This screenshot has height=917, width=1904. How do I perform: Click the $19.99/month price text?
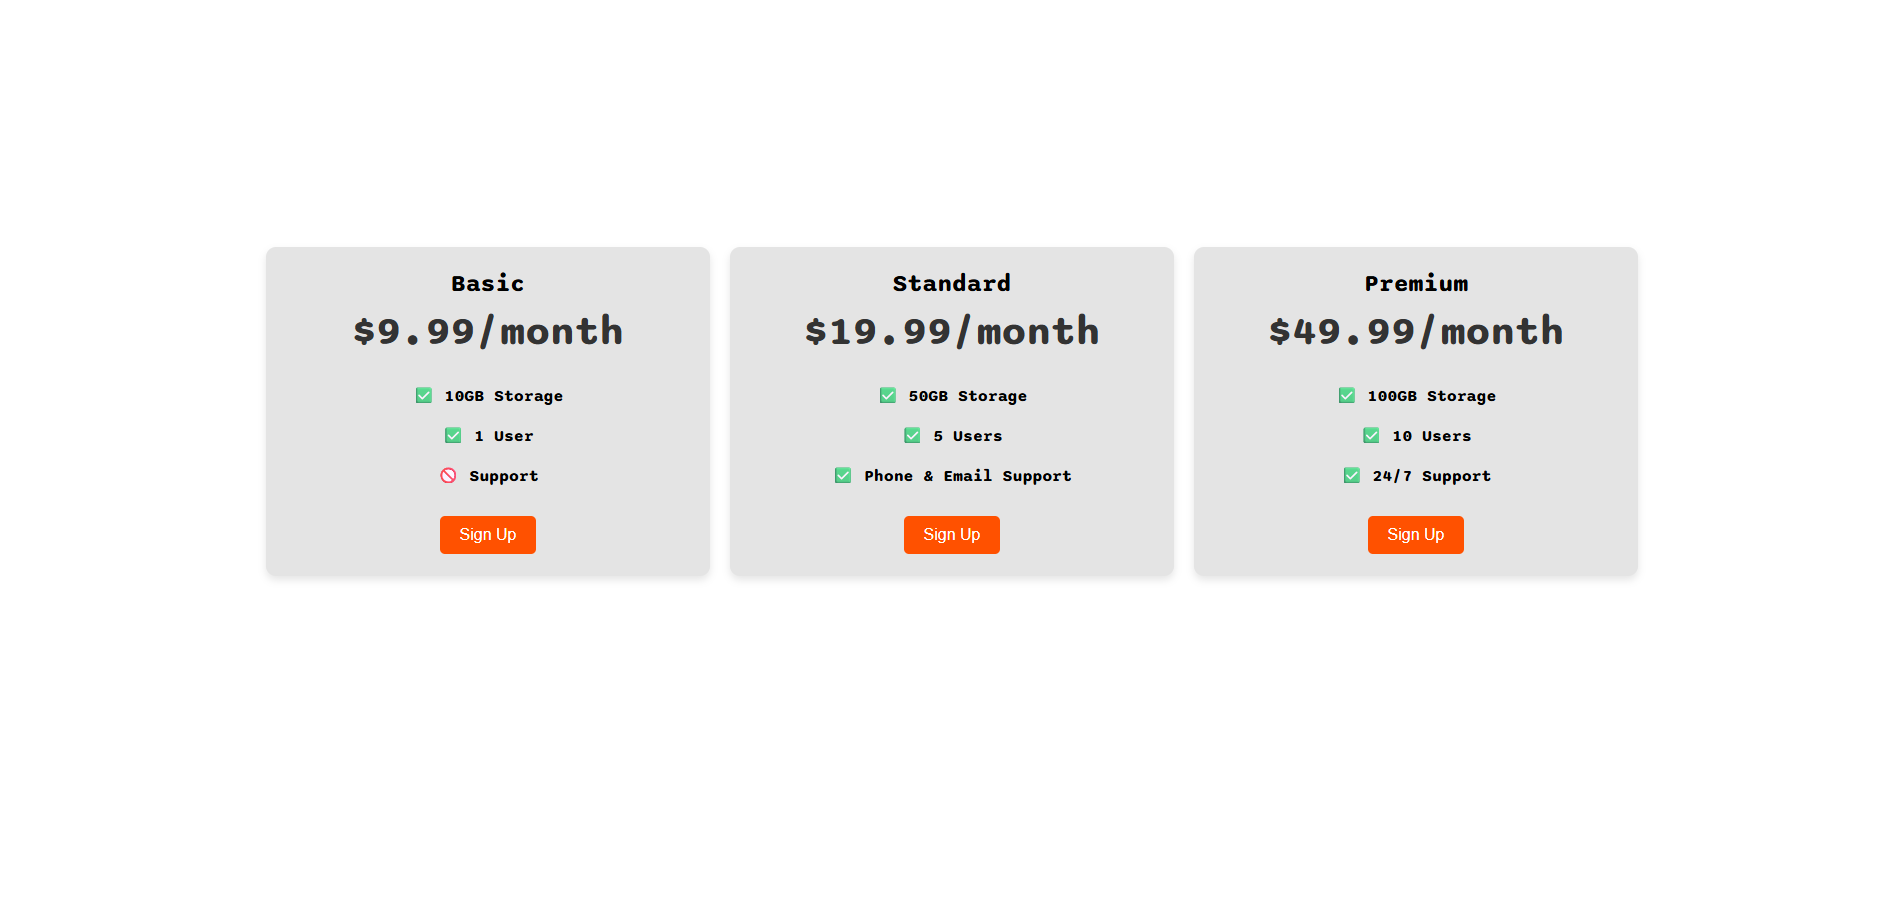(x=951, y=332)
